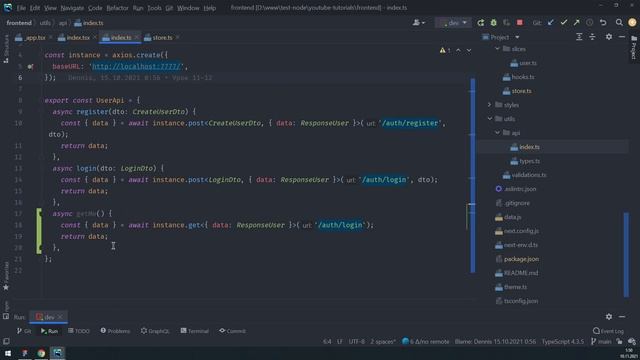This screenshot has width=640, height=360.
Task: Stop the running dev process
Action: (x=520, y=23)
